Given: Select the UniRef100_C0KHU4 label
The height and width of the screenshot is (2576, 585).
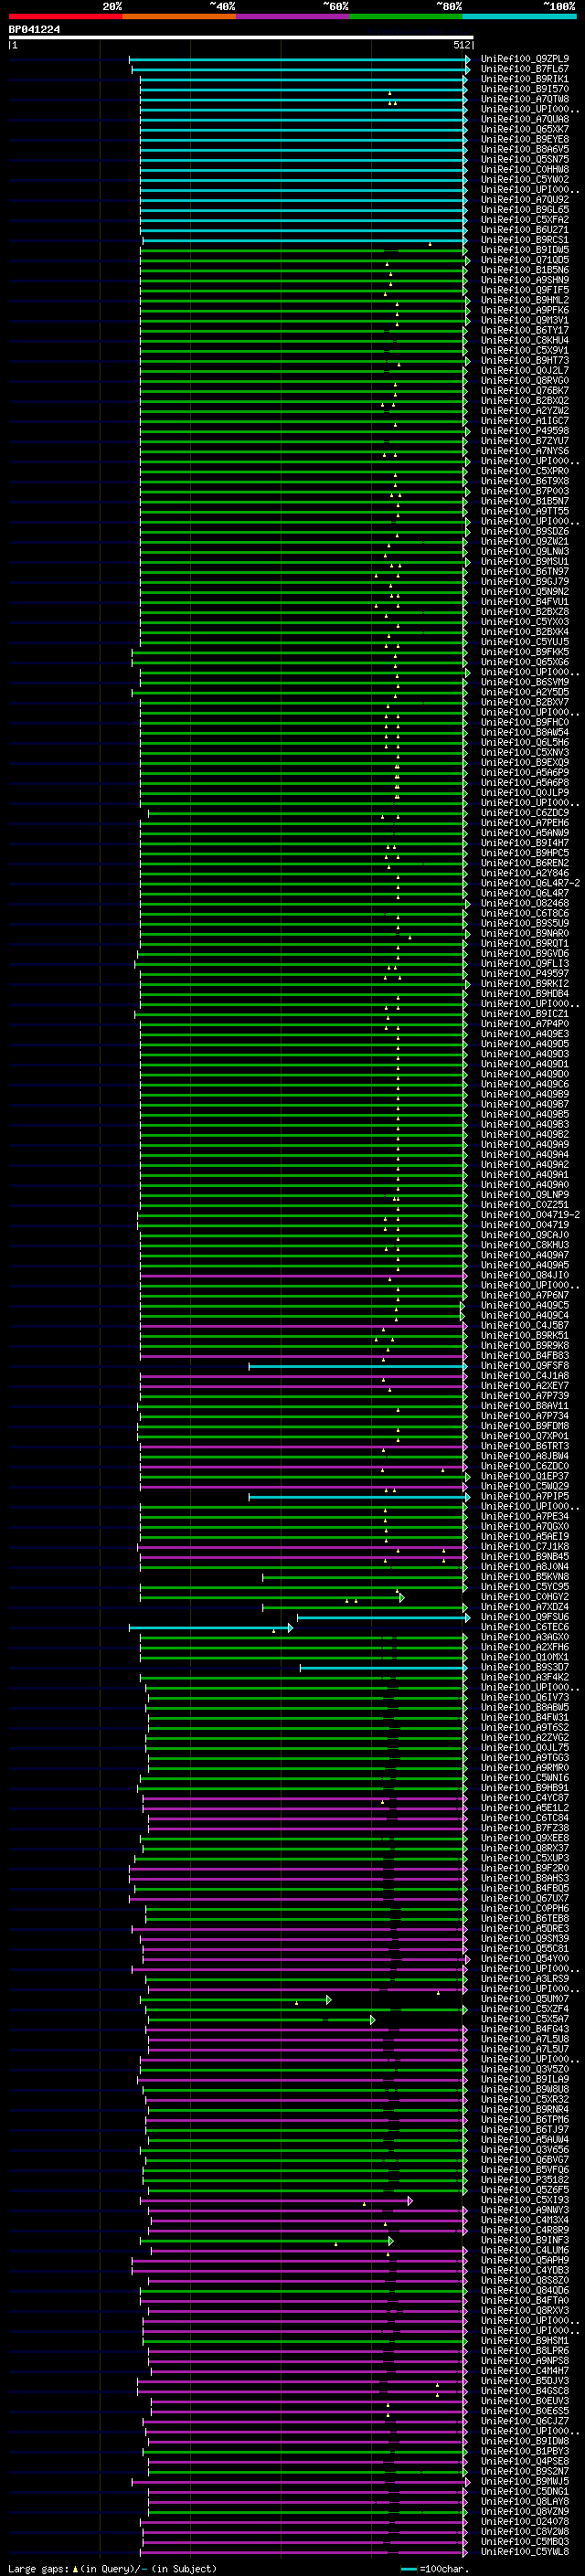Looking at the screenshot, I should pyautogui.click(x=525, y=340).
